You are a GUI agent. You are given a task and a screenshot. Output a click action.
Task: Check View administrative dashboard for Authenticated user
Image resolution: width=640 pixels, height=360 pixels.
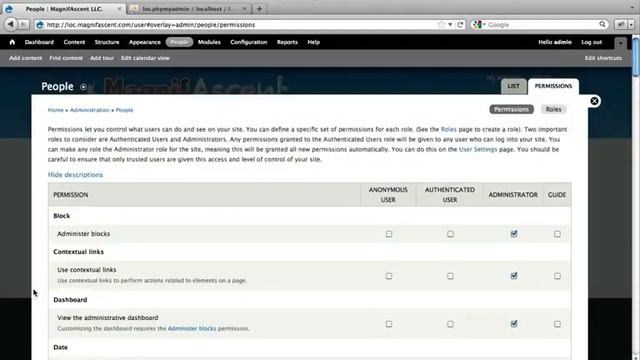(450, 324)
